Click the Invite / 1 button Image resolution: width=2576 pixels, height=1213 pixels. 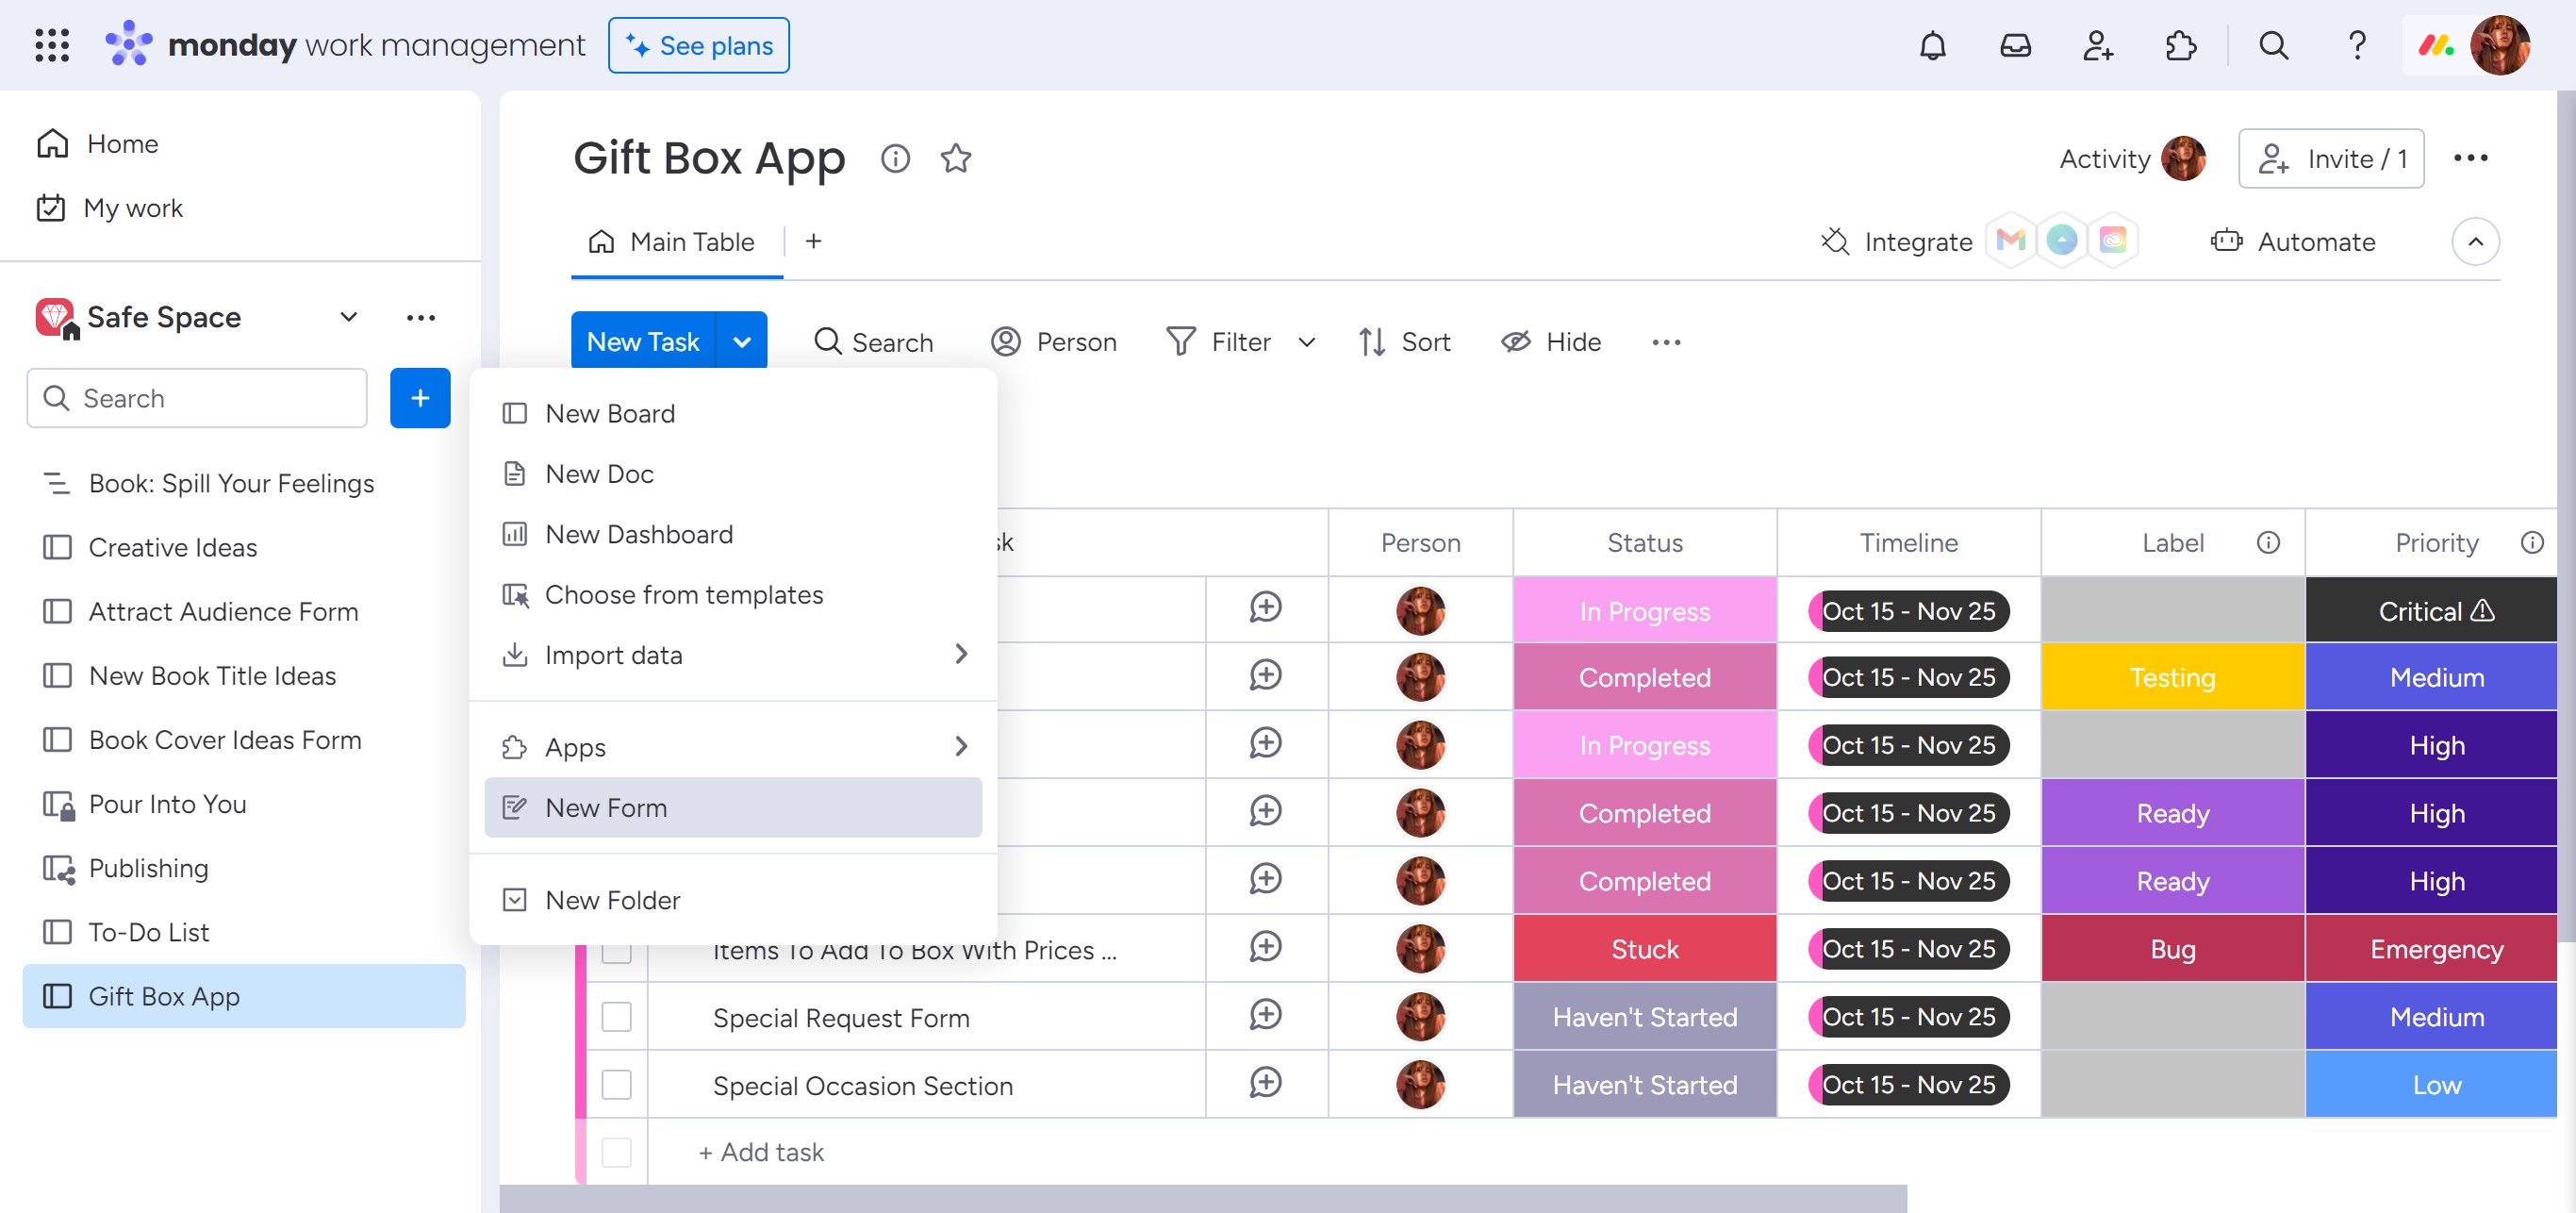tap(2330, 158)
